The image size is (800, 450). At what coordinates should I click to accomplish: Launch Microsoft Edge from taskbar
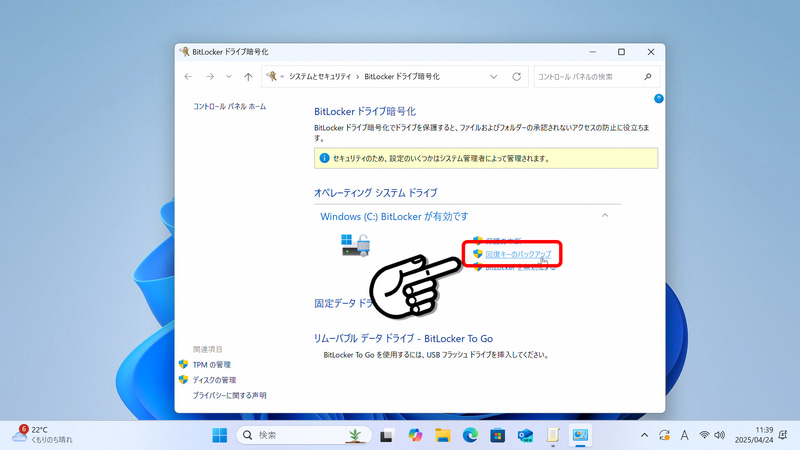[x=470, y=435]
